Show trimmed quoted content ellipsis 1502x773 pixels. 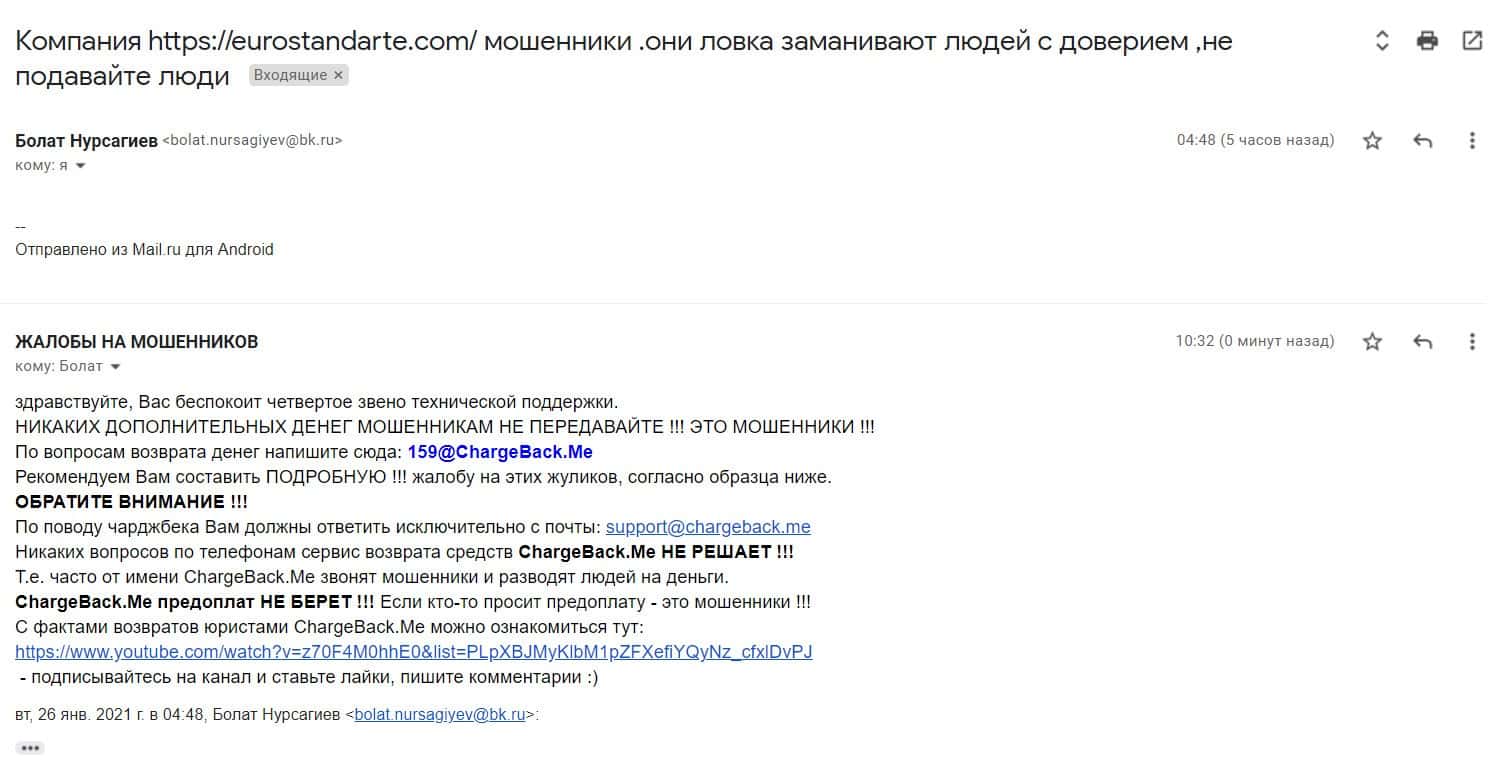pos(30,748)
